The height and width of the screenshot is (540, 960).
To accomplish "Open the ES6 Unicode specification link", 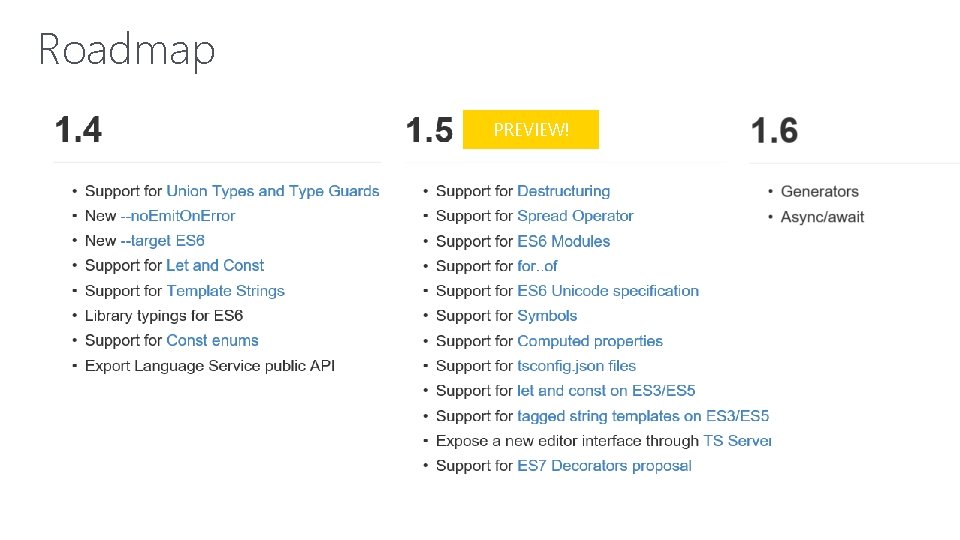I will pos(608,291).
